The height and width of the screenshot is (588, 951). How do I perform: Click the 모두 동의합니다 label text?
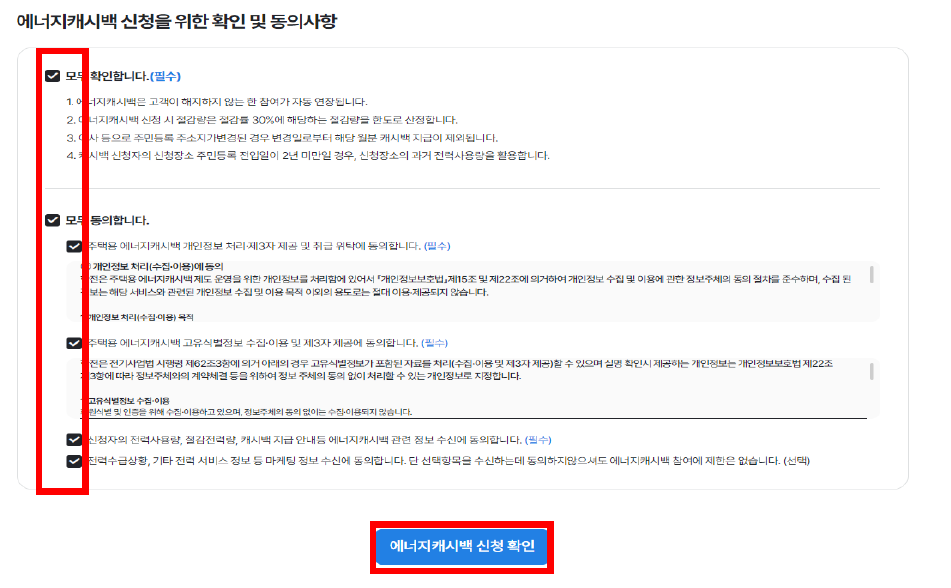point(107,220)
